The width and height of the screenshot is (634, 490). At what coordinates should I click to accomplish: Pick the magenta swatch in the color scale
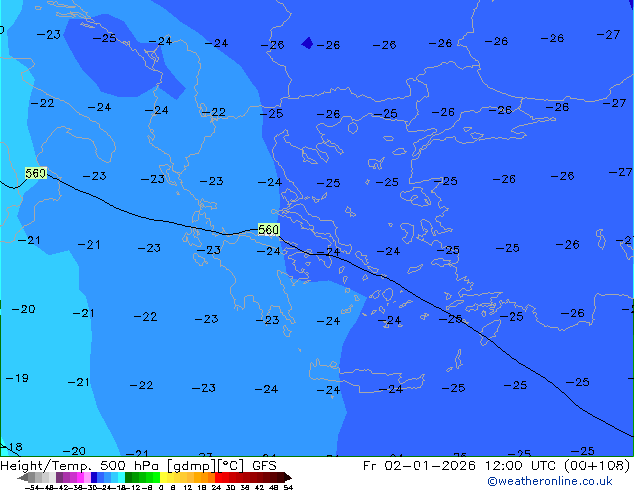80,477
